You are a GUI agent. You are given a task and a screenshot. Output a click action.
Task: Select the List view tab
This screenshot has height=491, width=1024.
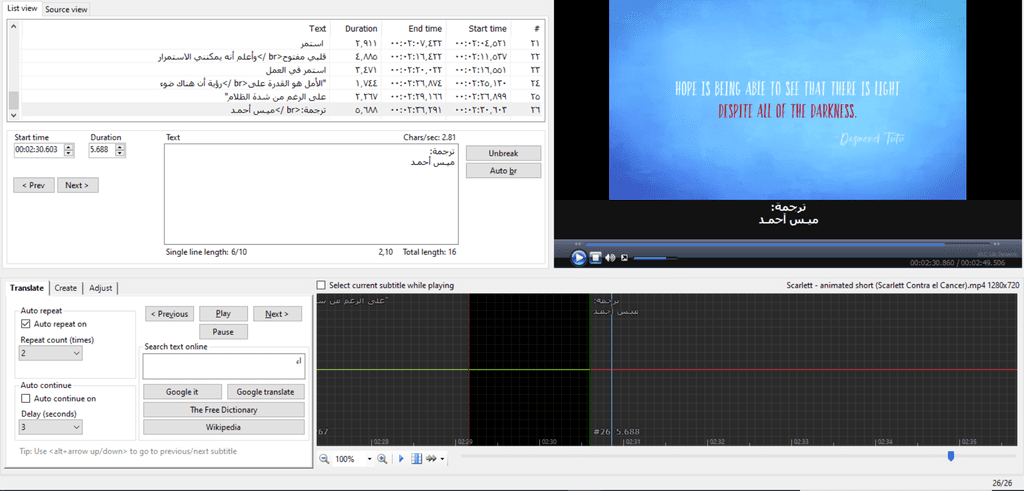pyautogui.click(x=22, y=8)
